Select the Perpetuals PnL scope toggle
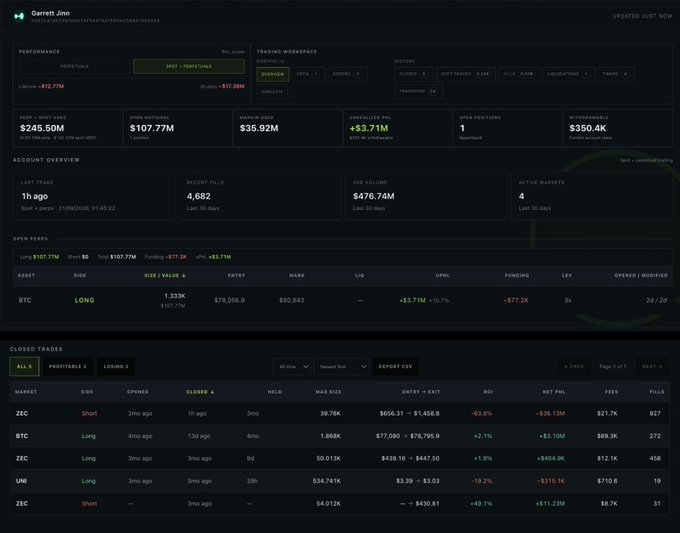Screen dimensions: 680x533 [x=75, y=66]
